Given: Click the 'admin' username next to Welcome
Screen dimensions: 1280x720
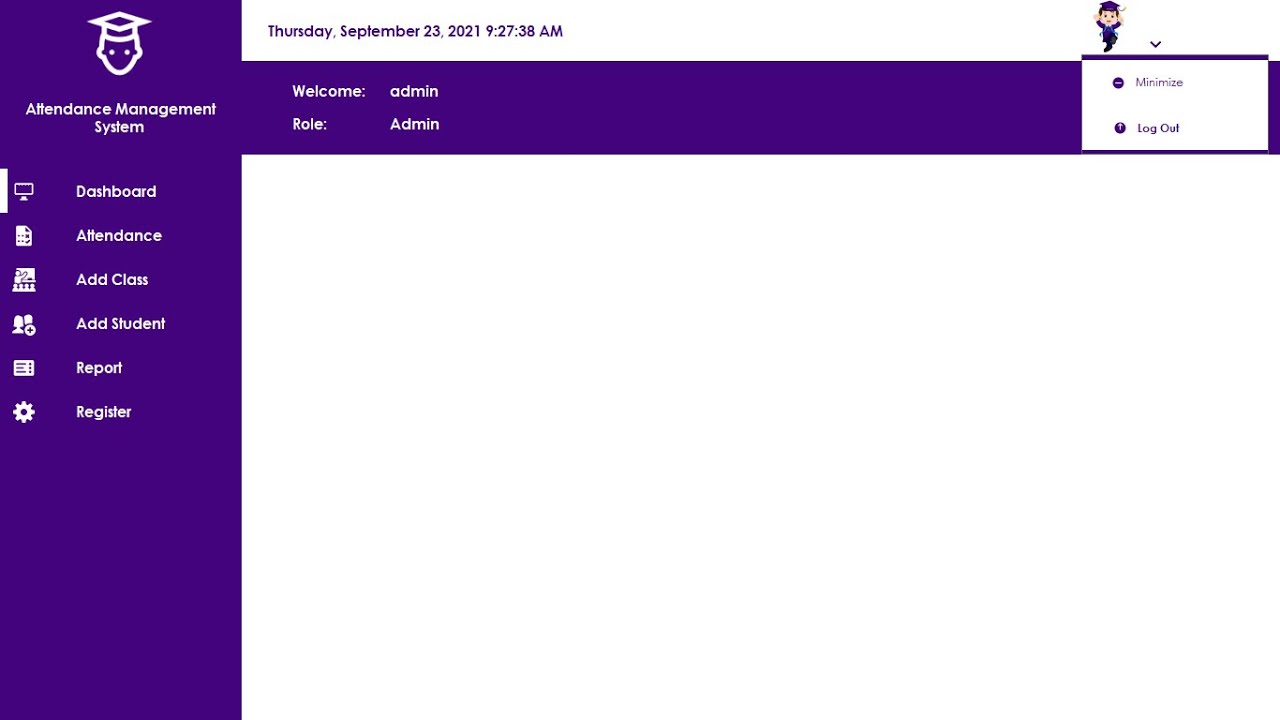Looking at the screenshot, I should [x=414, y=91].
